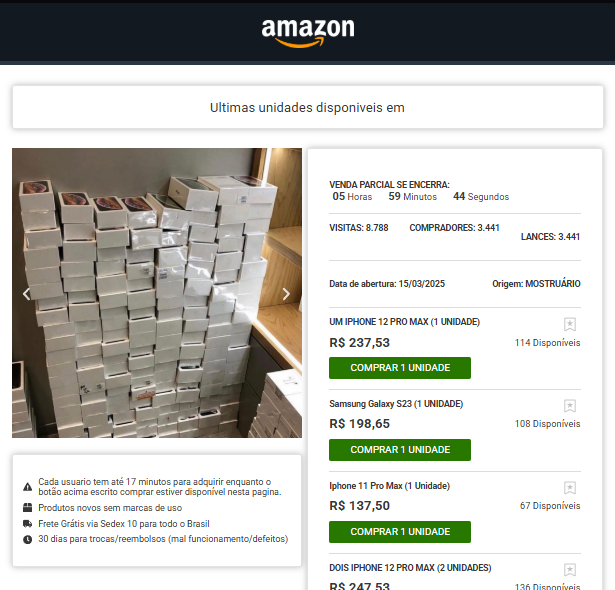Screen dimensions: 615x590
Task: Click the Amazon logo in the header
Action: point(308,33)
